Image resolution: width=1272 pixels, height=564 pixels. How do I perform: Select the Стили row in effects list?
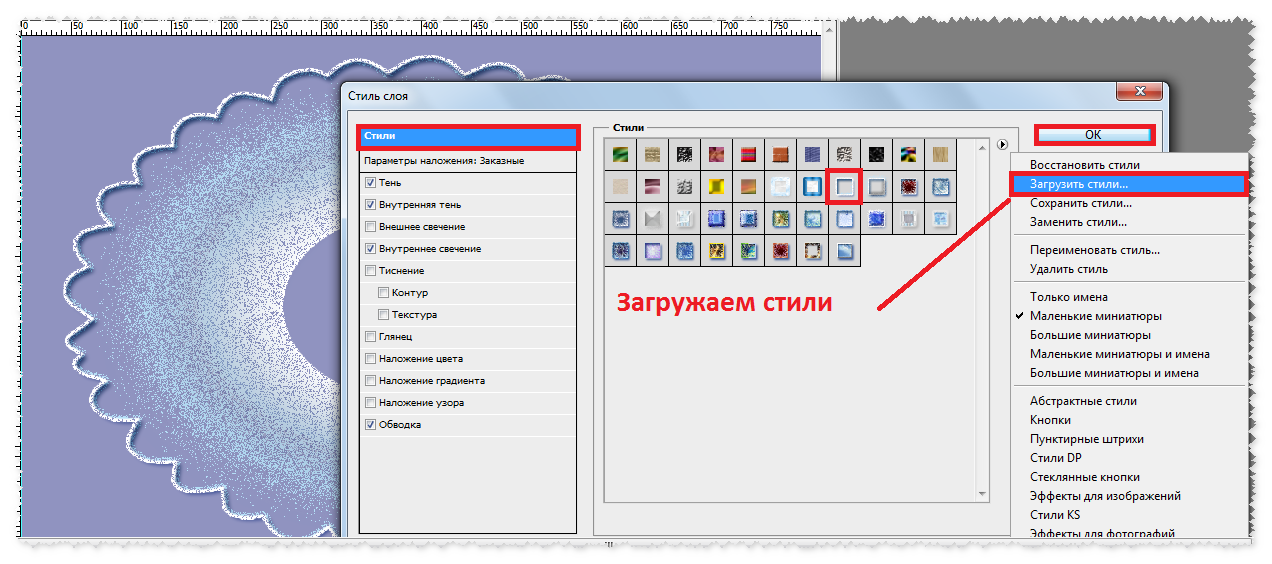coord(468,137)
